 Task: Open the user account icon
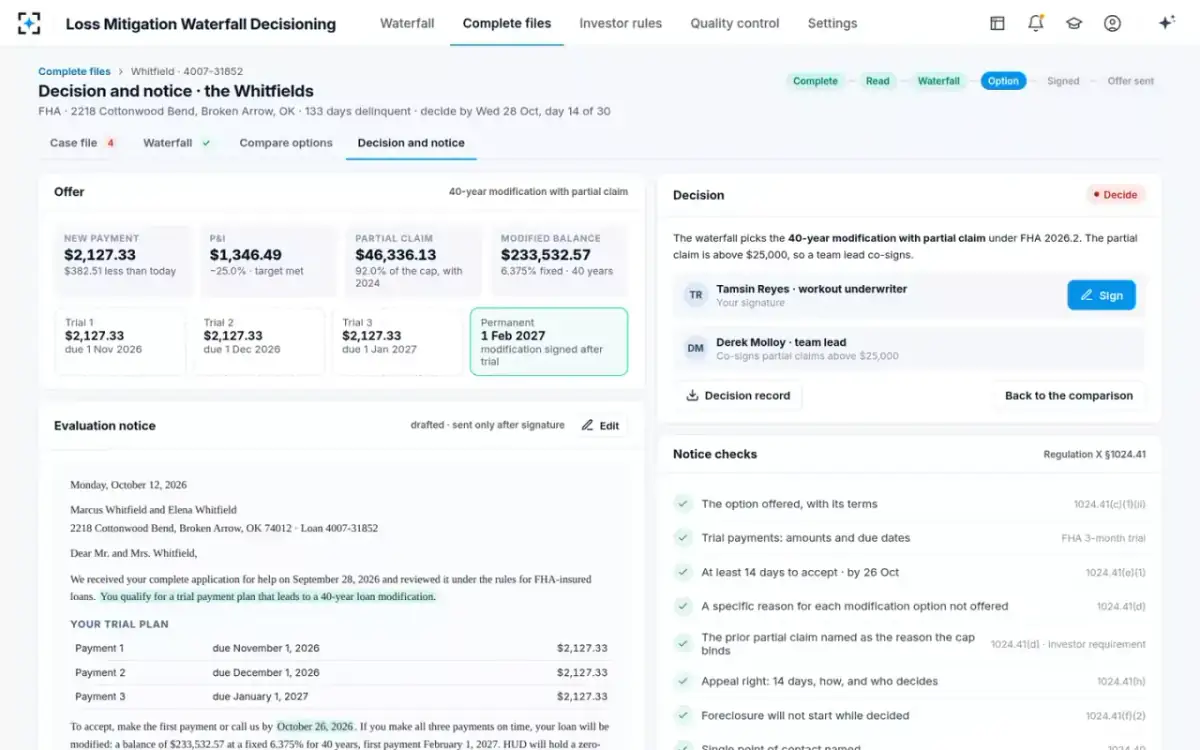[x=1112, y=23]
